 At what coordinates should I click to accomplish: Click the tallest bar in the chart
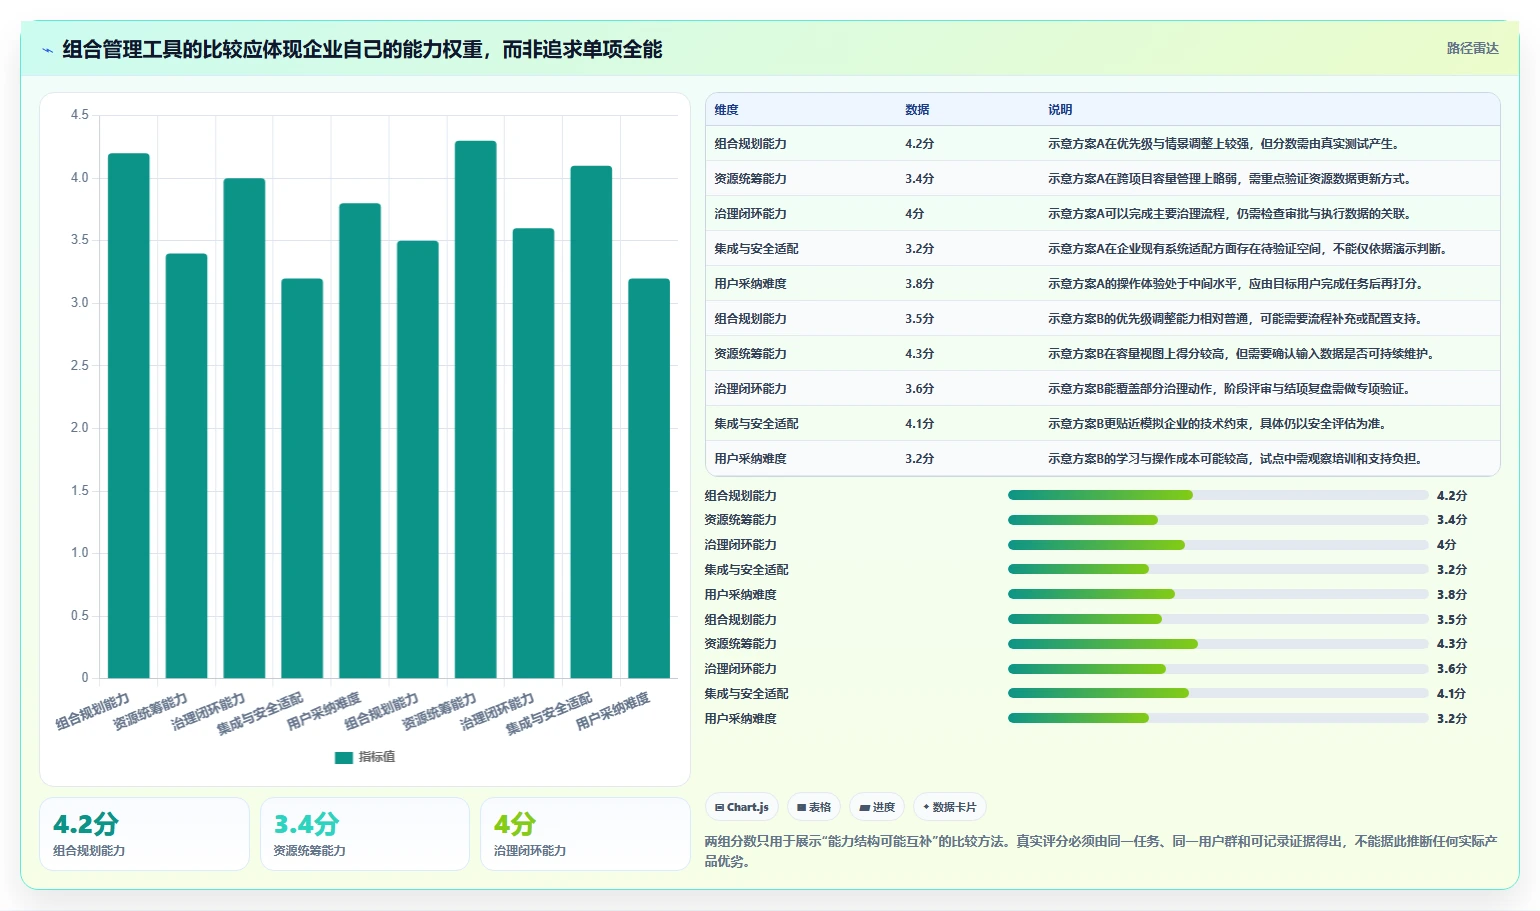pyautogui.click(x=476, y=410)
